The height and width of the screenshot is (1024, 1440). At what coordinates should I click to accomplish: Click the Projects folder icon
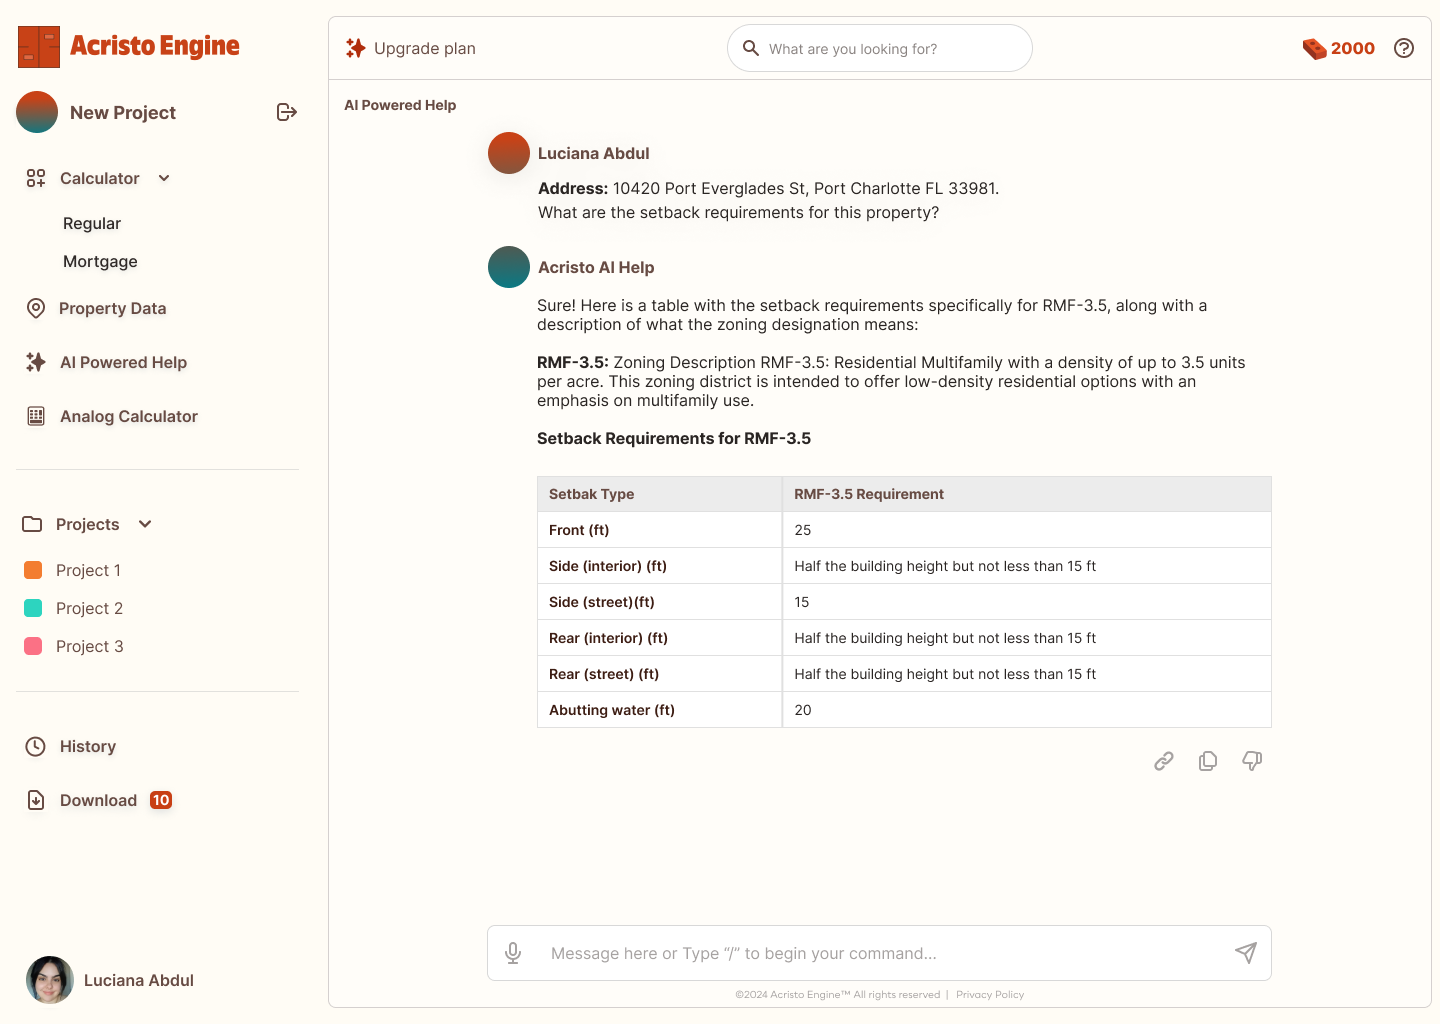(32, 524)
